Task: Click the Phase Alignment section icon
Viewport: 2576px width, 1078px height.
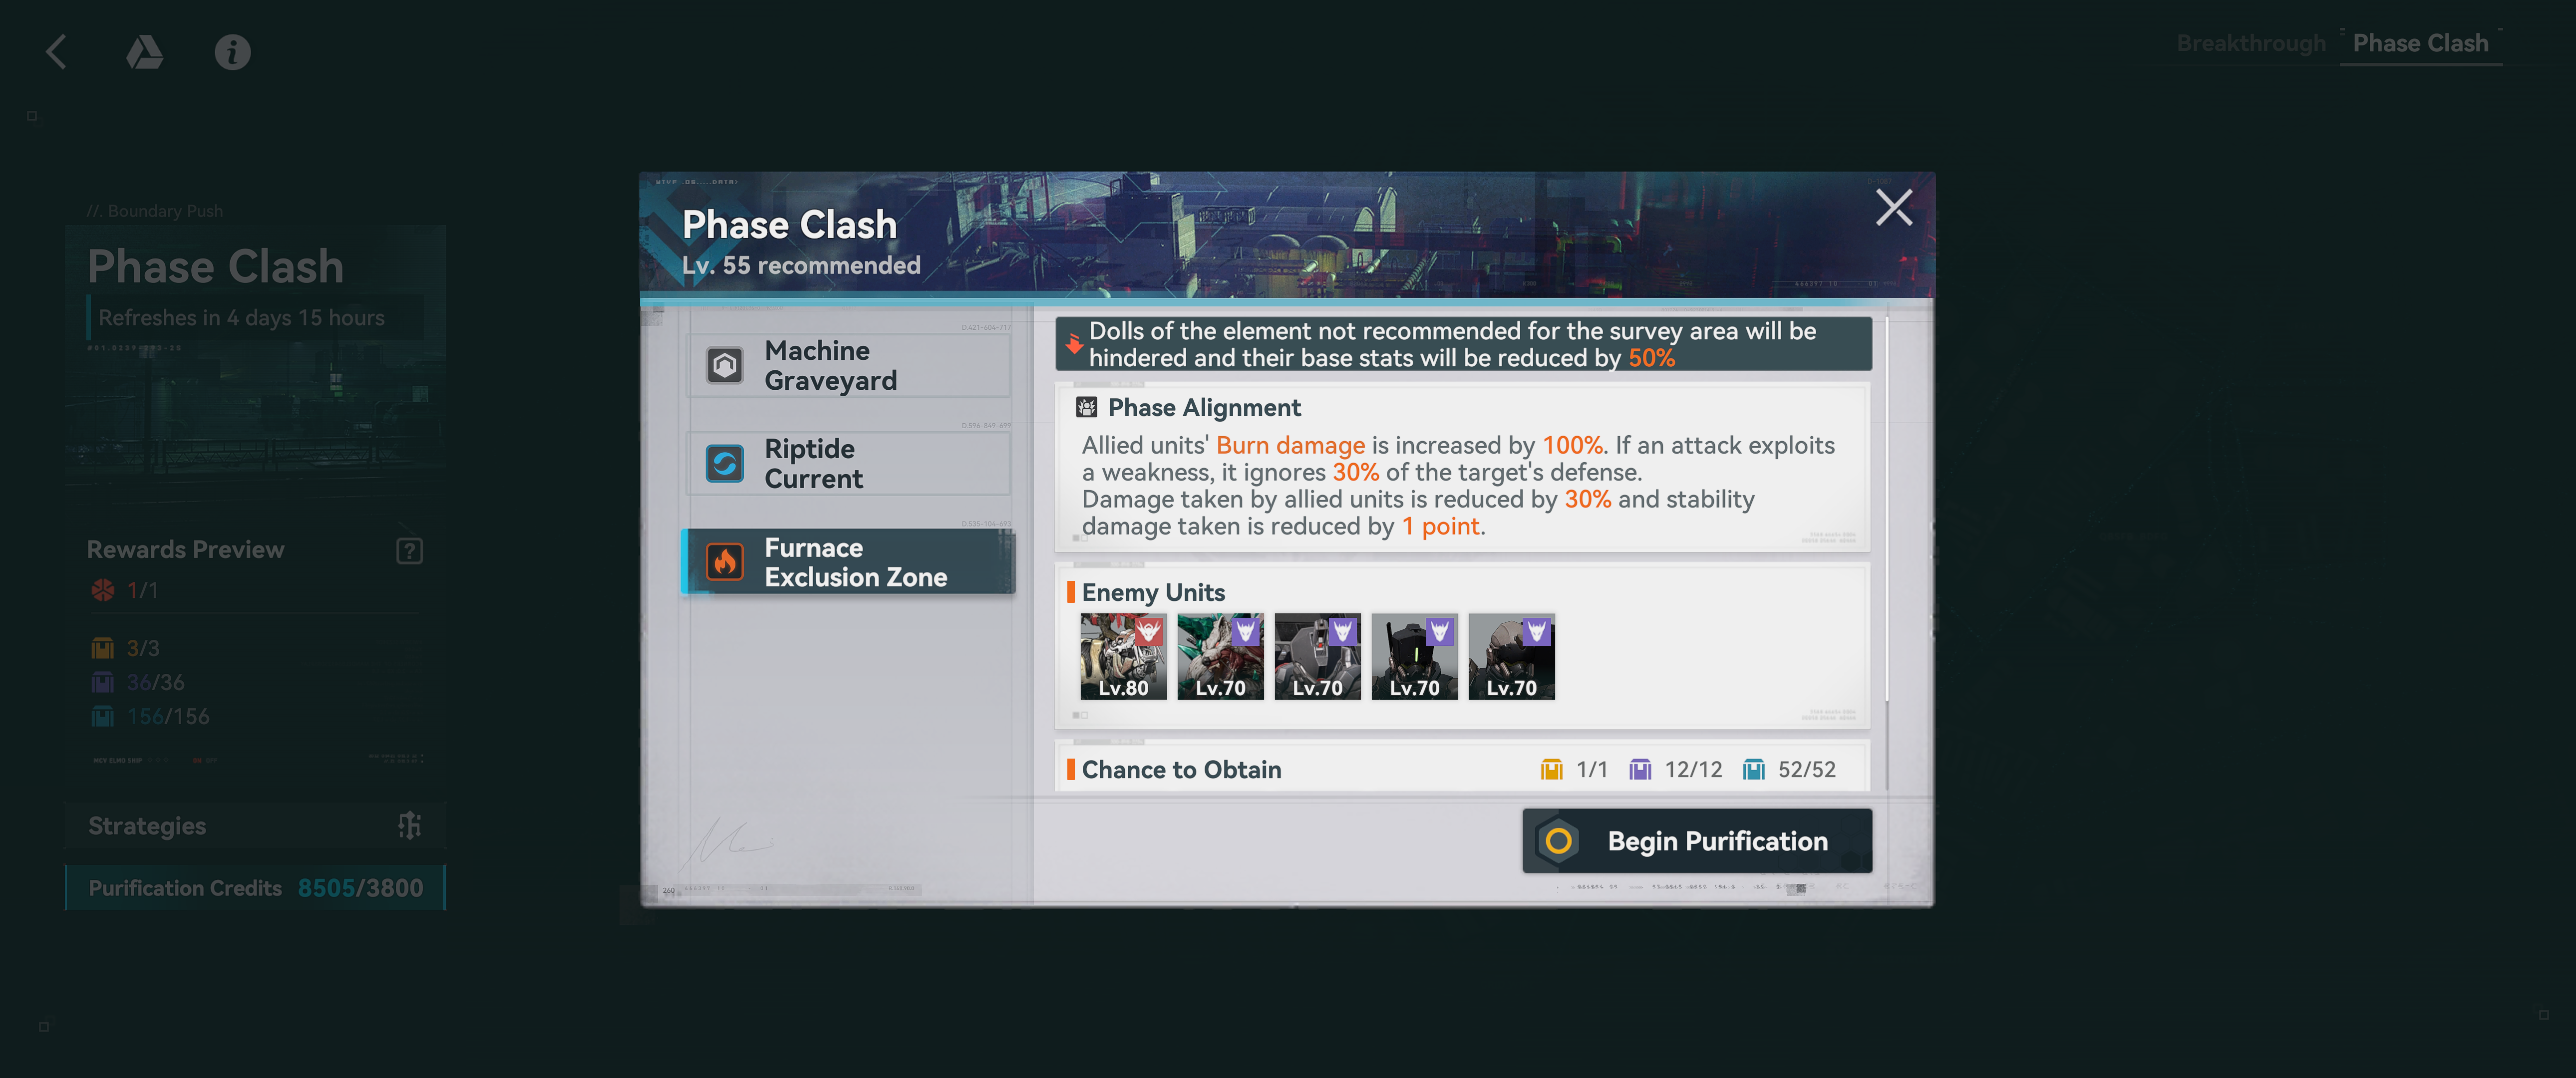Action: (x=1086, y=407)
